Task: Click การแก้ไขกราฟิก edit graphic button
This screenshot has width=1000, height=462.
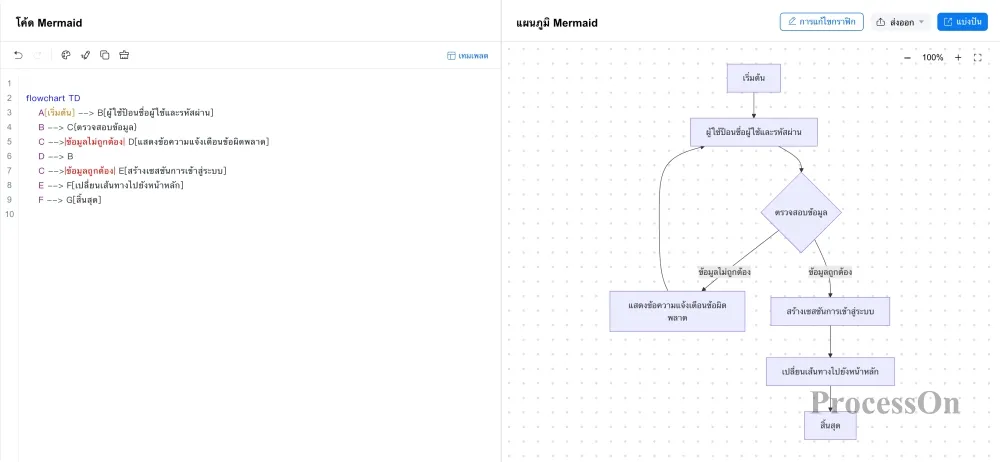Action: 821,22
